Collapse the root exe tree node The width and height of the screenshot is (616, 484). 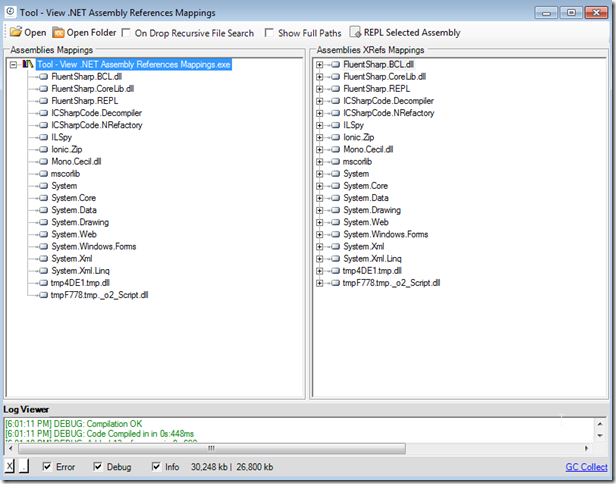(14, 64)
